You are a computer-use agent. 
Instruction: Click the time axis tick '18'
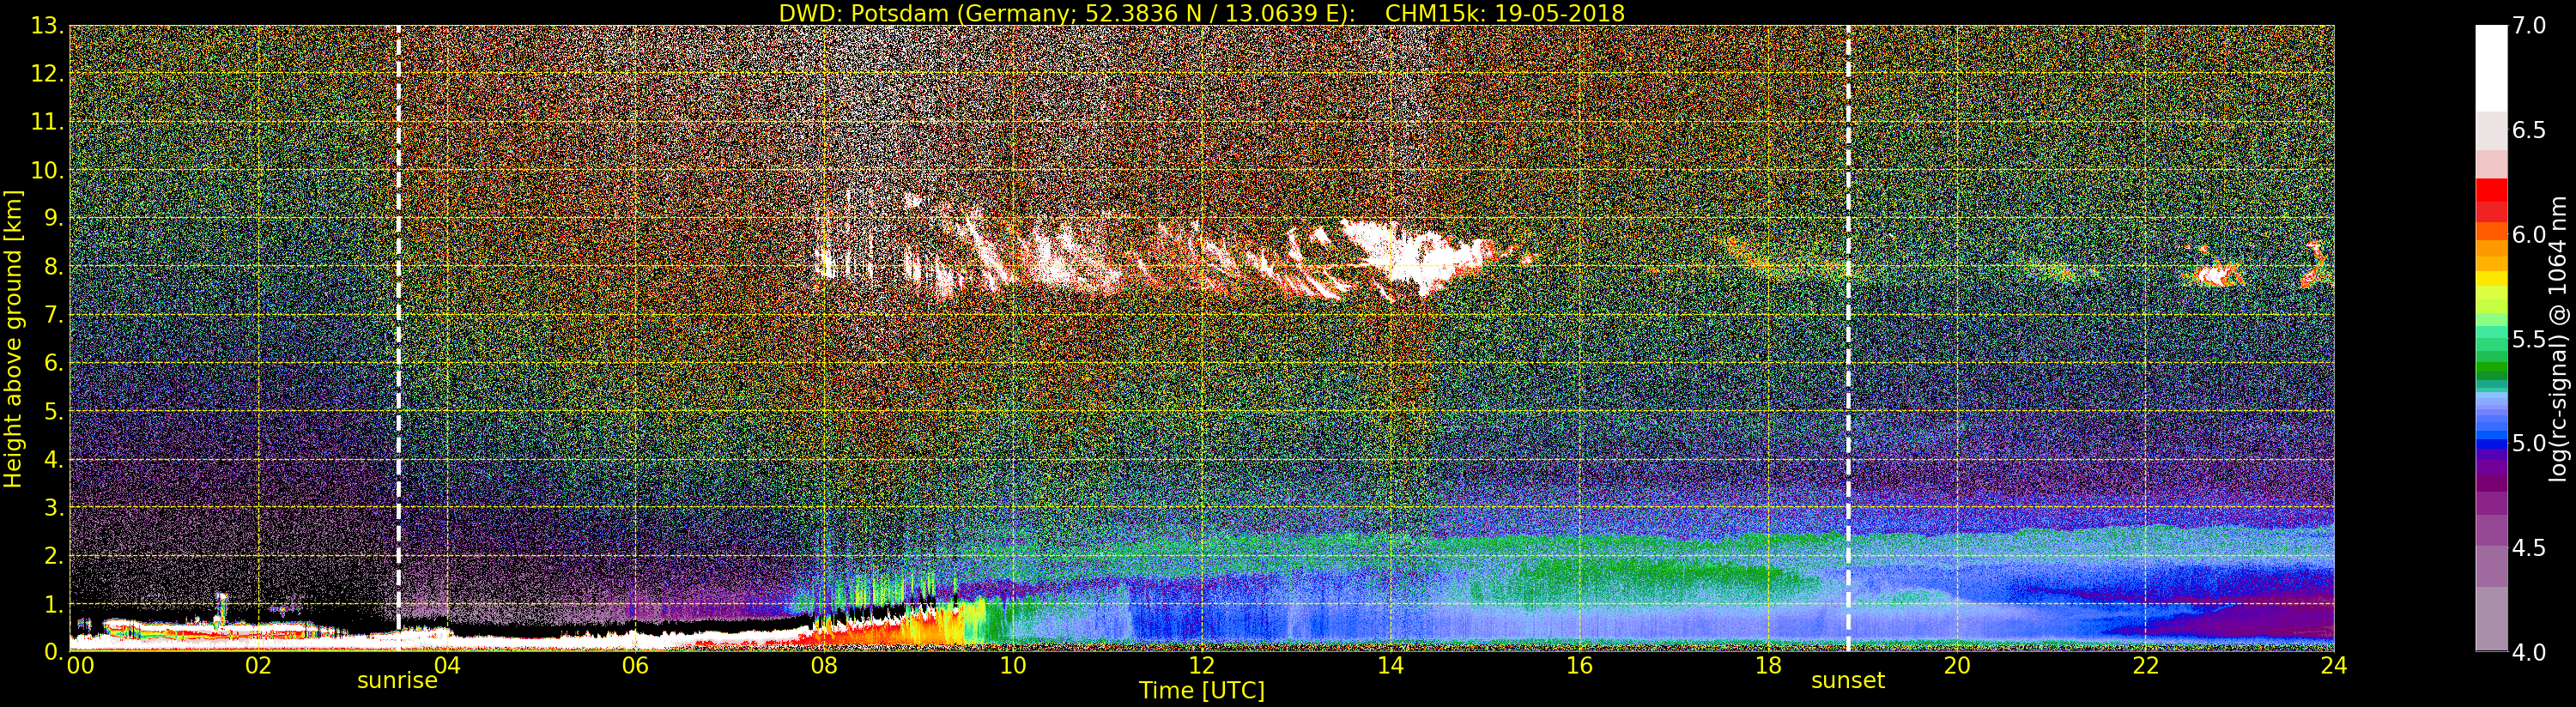pos(1768,666)
